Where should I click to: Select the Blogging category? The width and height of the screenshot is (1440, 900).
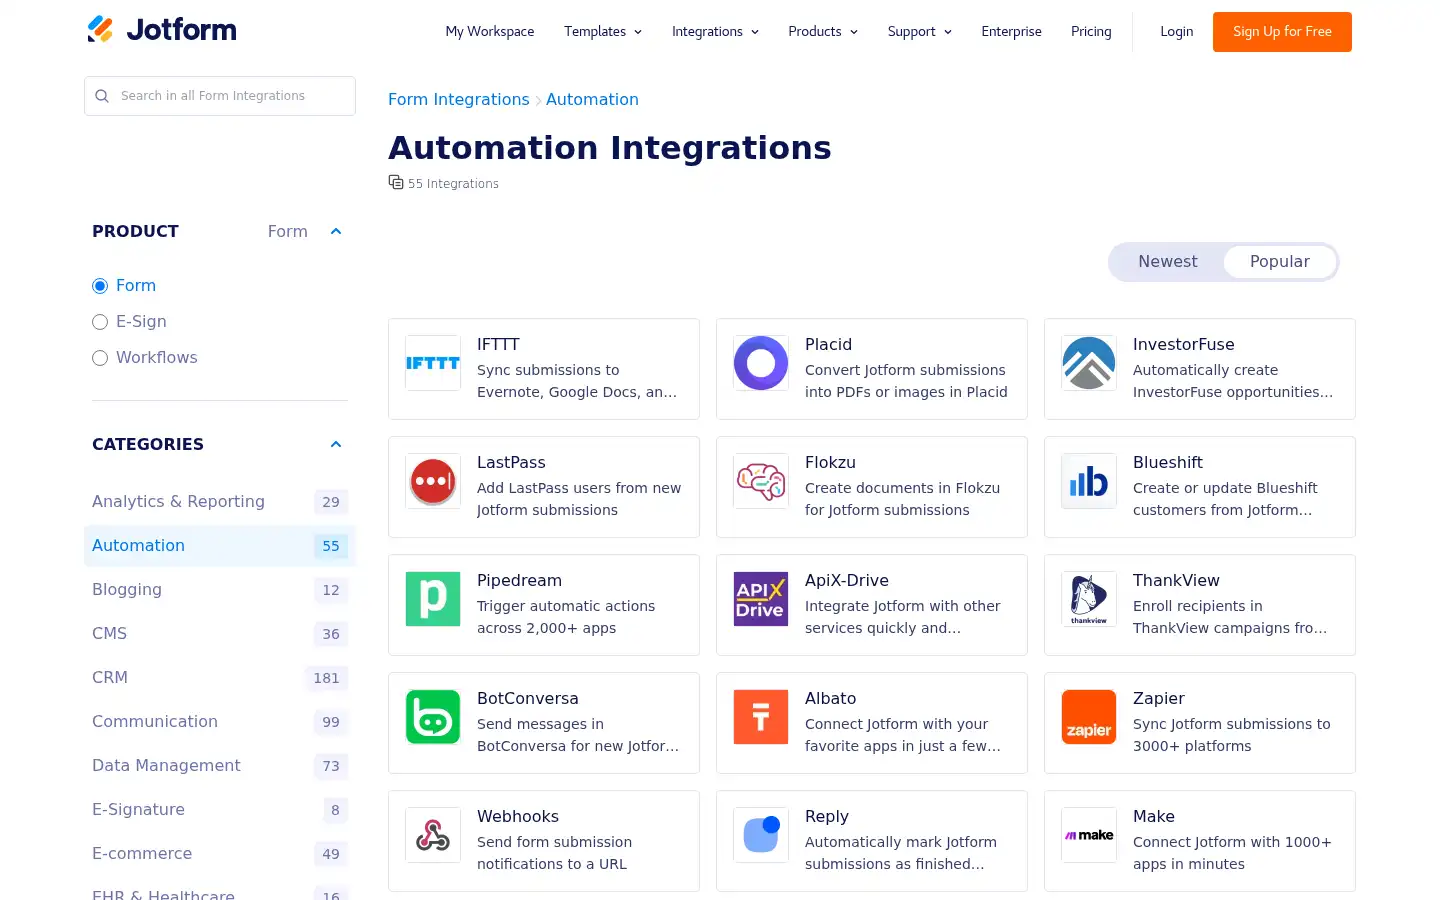click(x=220, y=590)
